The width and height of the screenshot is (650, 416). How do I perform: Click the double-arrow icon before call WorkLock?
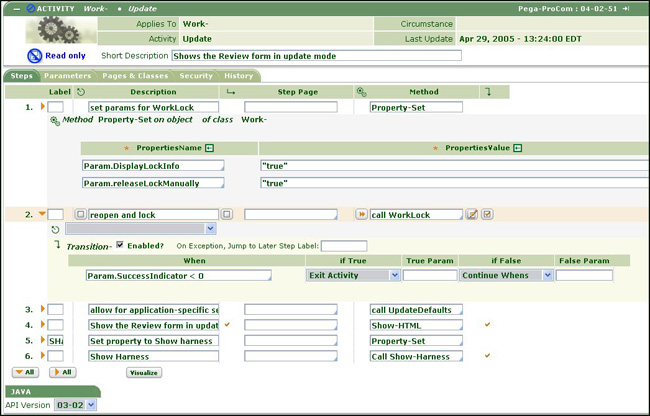[x=361, y=214]
